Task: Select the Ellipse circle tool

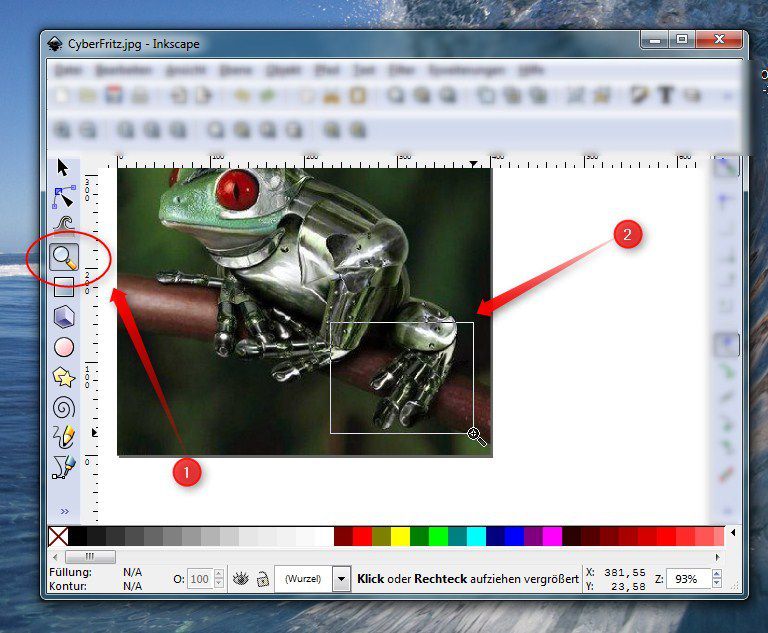Action: click(64, 347)
